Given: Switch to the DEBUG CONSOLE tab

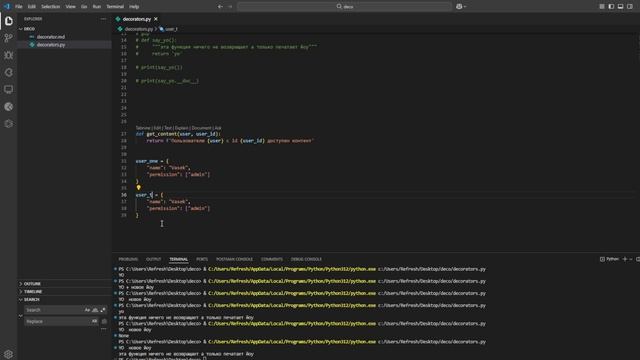Looking at the screenshot, I should pos(307,259).
